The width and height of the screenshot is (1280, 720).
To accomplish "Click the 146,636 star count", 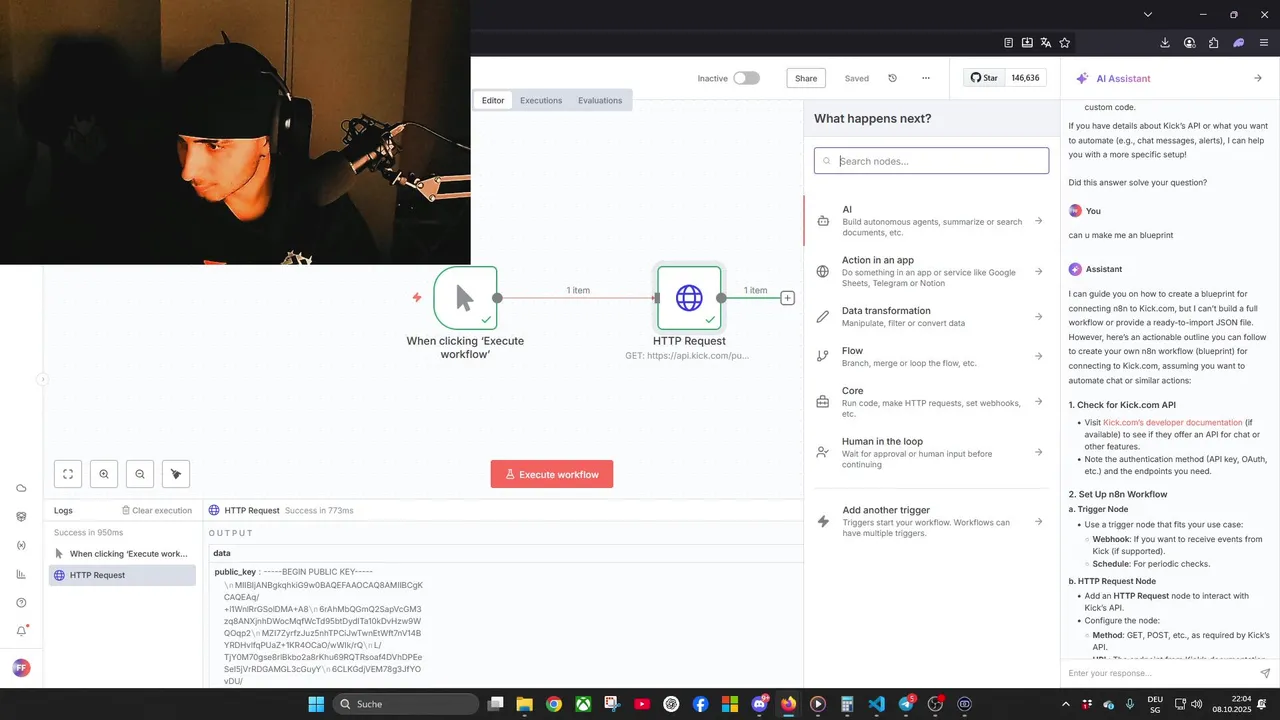I will point(1025,78).
